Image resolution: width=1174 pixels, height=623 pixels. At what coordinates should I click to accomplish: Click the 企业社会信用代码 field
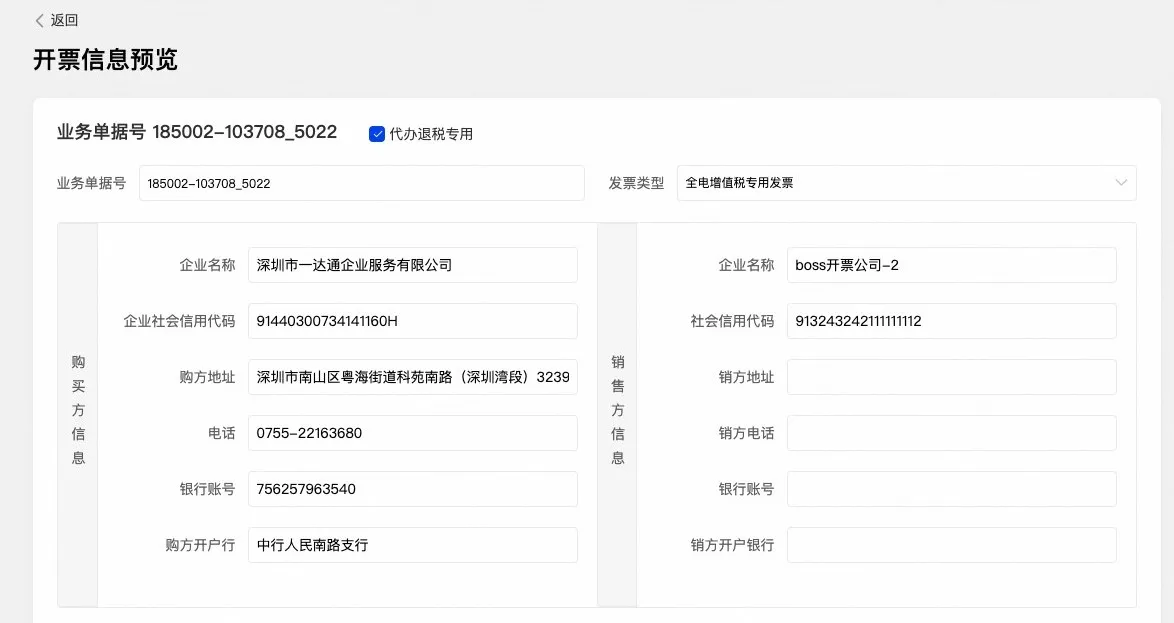coord(412,321)
